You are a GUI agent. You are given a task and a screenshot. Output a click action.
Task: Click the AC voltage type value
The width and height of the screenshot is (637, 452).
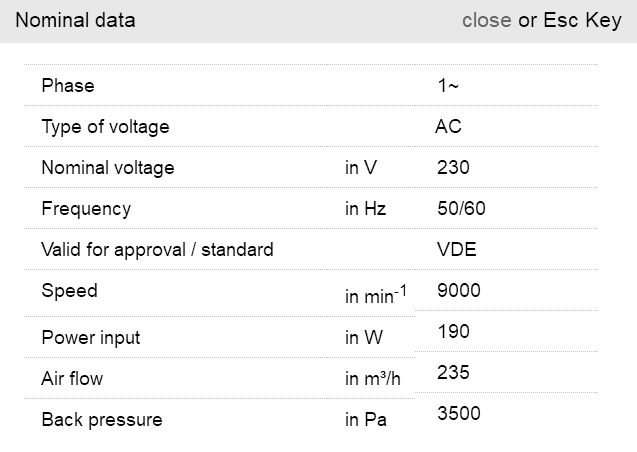point(448,127)
